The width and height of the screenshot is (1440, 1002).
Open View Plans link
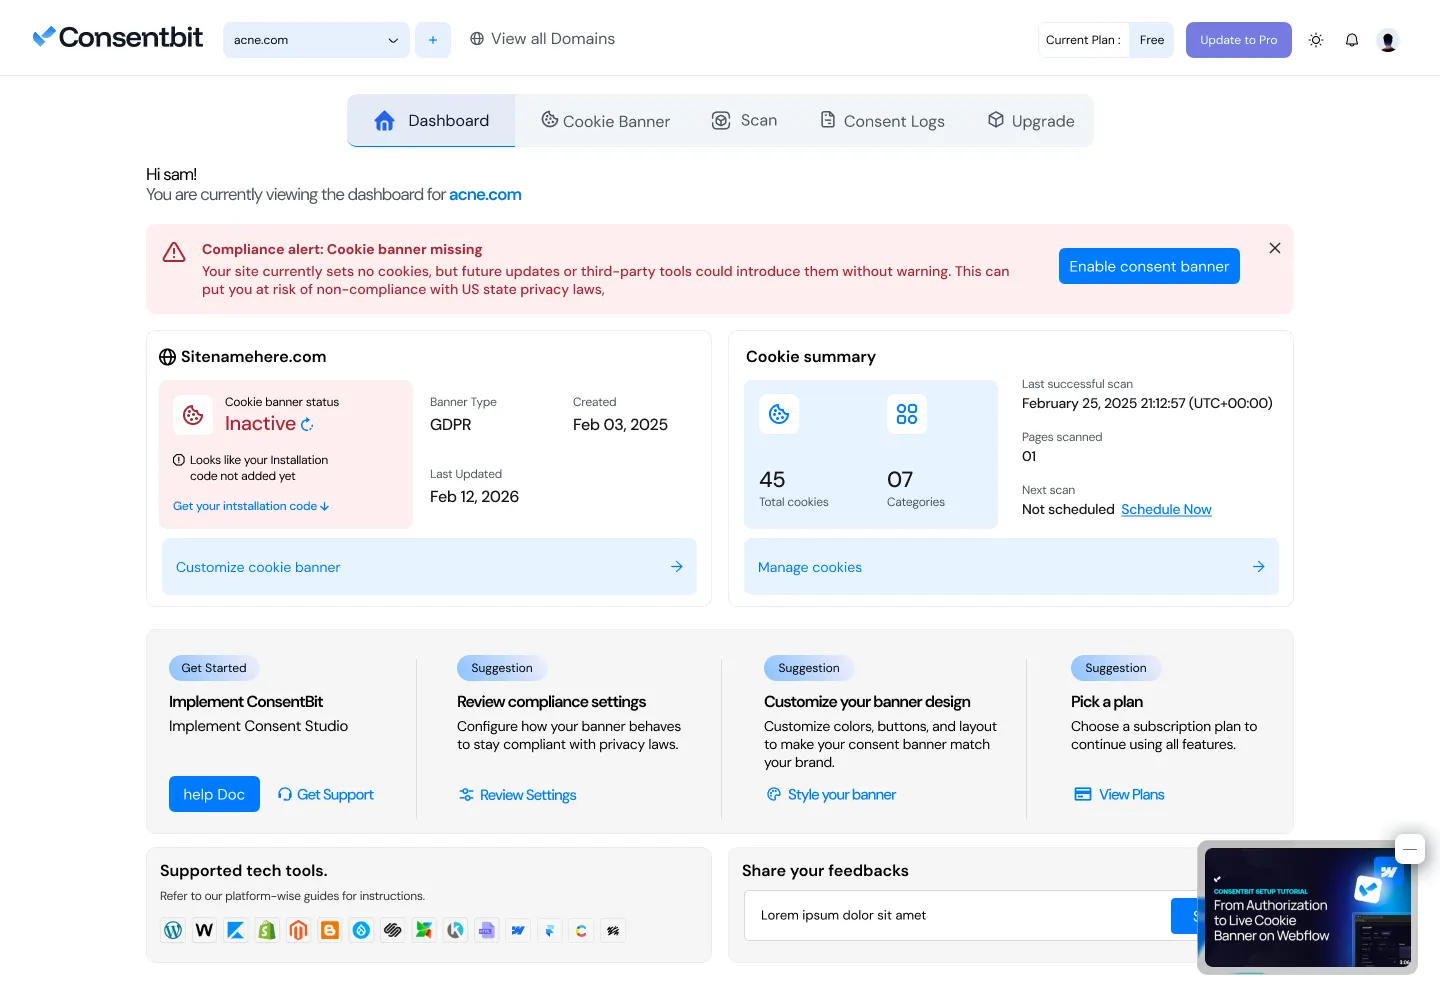coord(1119,795)
